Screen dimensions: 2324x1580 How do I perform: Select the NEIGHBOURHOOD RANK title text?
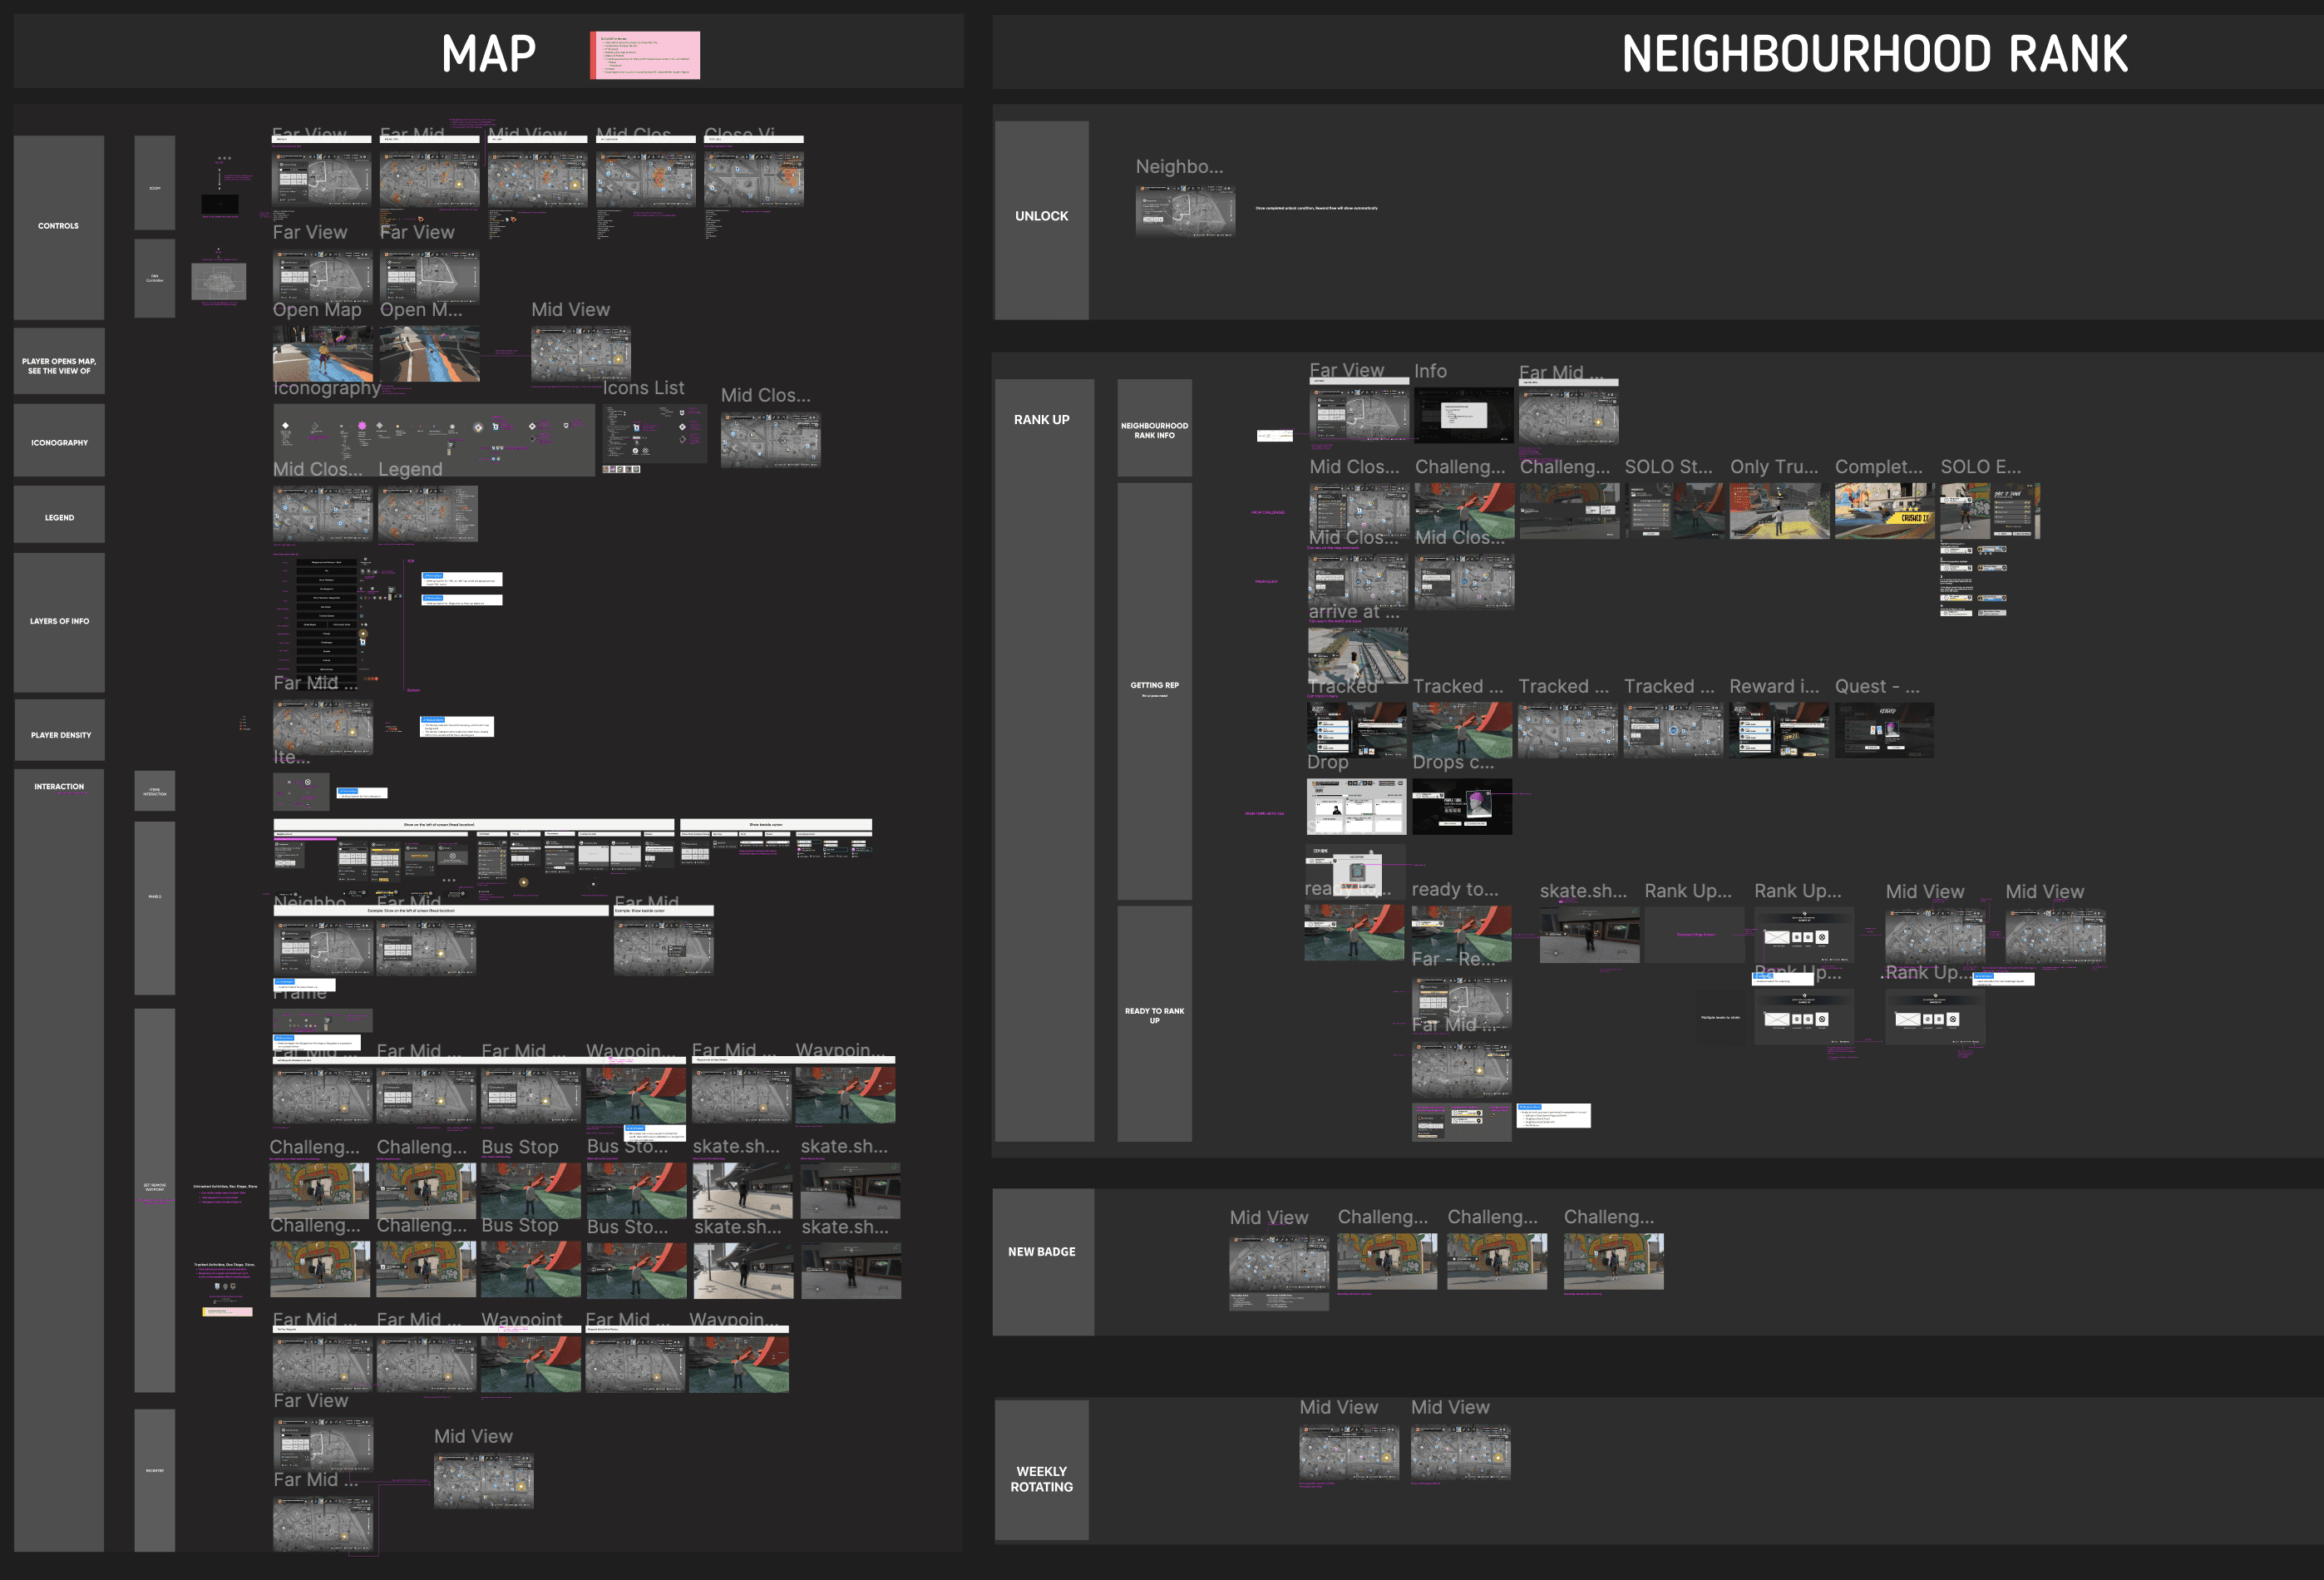click(1874, 54)
